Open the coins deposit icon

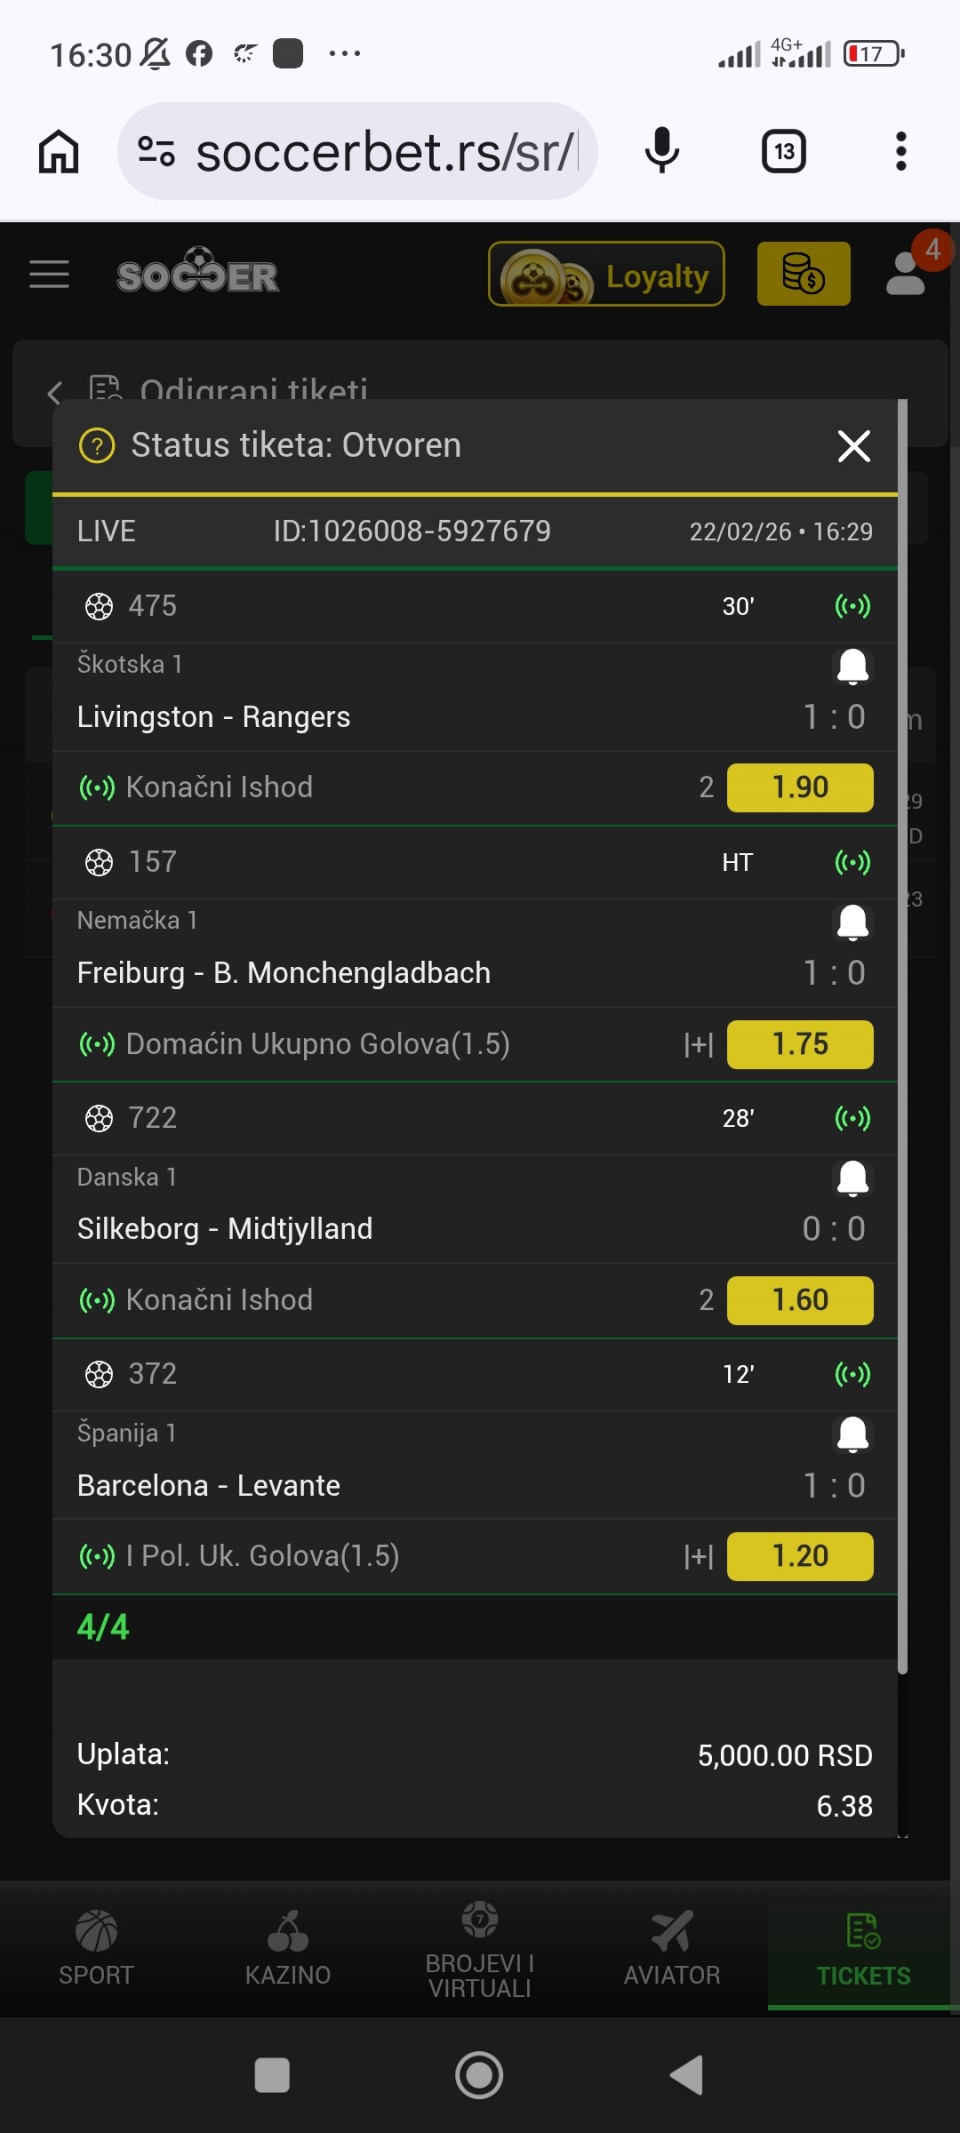803,274
